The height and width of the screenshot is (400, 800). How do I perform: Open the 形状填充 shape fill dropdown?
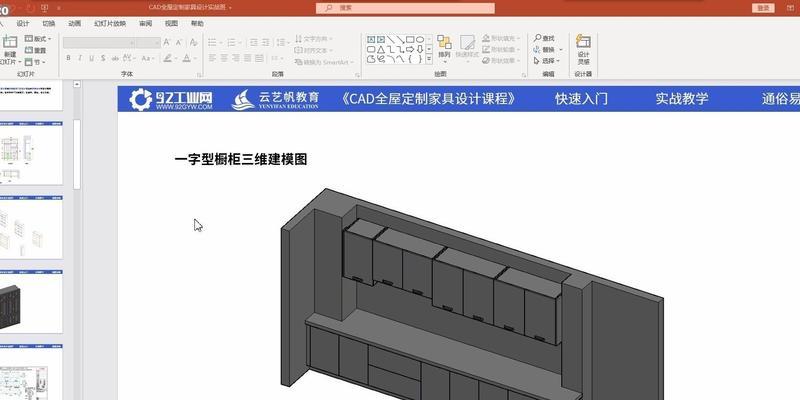501,38
